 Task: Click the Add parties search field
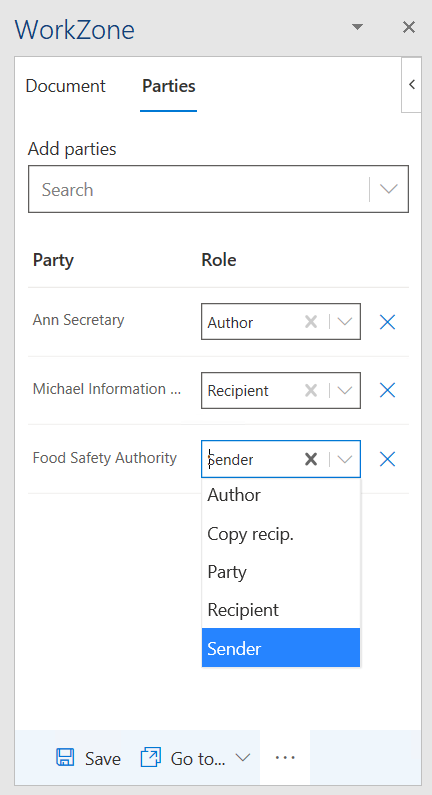coord(198,189)
